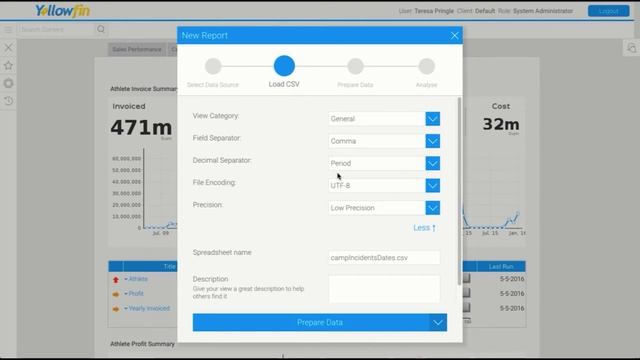Select the Analyse step circle
The height and width of the screenshot is (360, 640).
tap(427, 66)
